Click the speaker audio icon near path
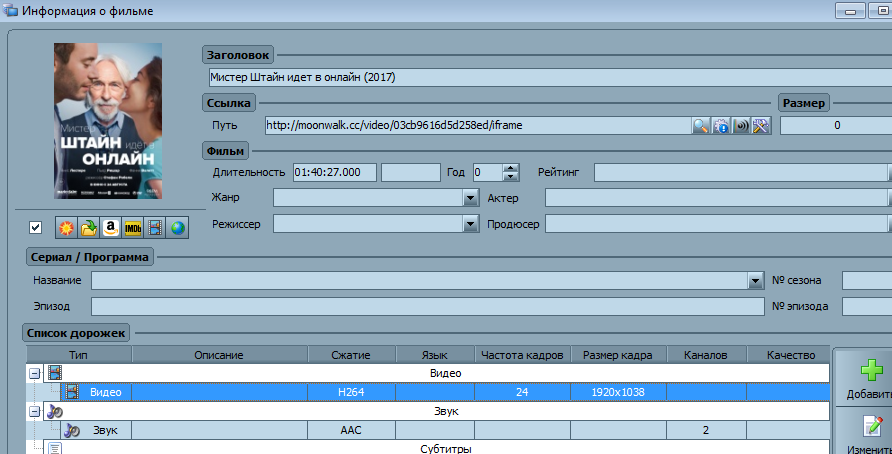The width and height of the screenshot is (892, 454). [x=741, y=126]
